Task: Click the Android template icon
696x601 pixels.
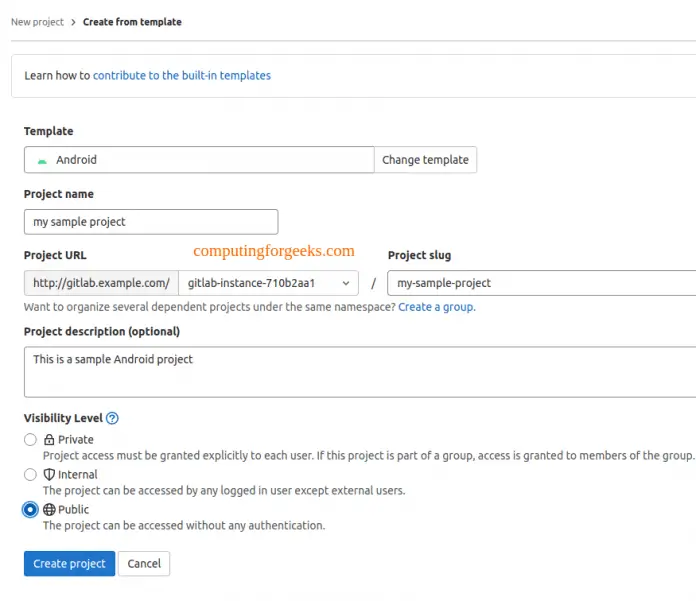Action: [x=42, y=160]
